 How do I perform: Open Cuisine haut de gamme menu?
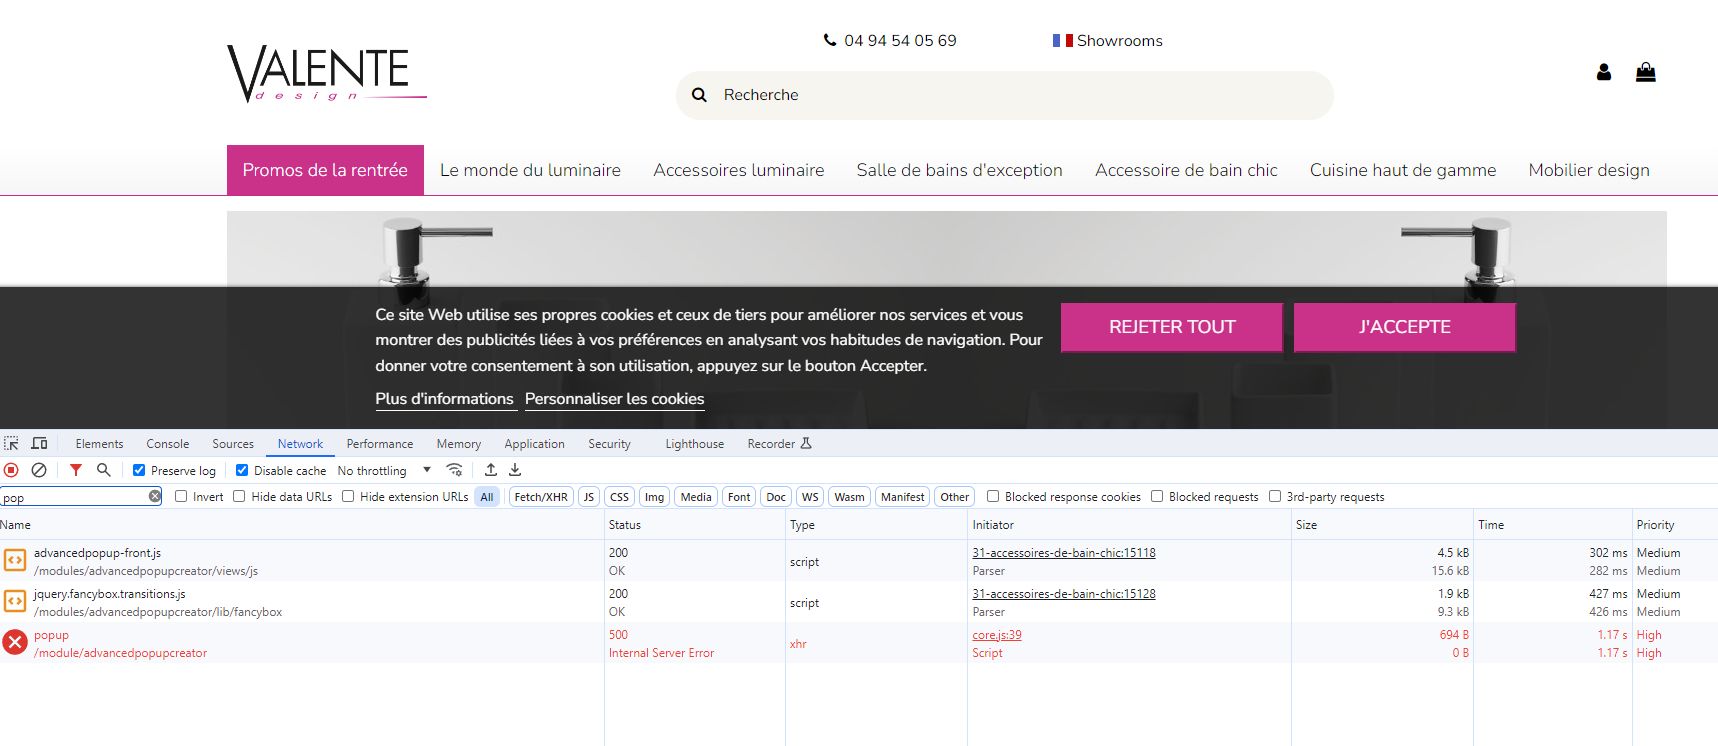tap(1403, 170)
